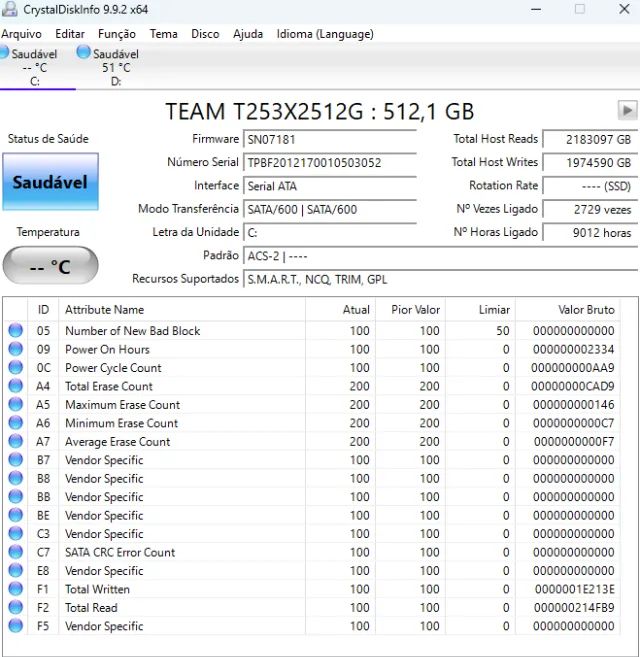Click status orb for F5 Vendor Specific
Screen dimensions: 640x657
16,625
